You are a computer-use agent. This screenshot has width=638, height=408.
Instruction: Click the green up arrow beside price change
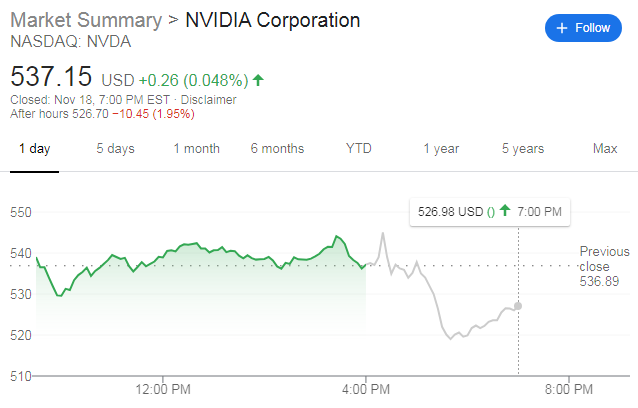[x=258, y=79]
